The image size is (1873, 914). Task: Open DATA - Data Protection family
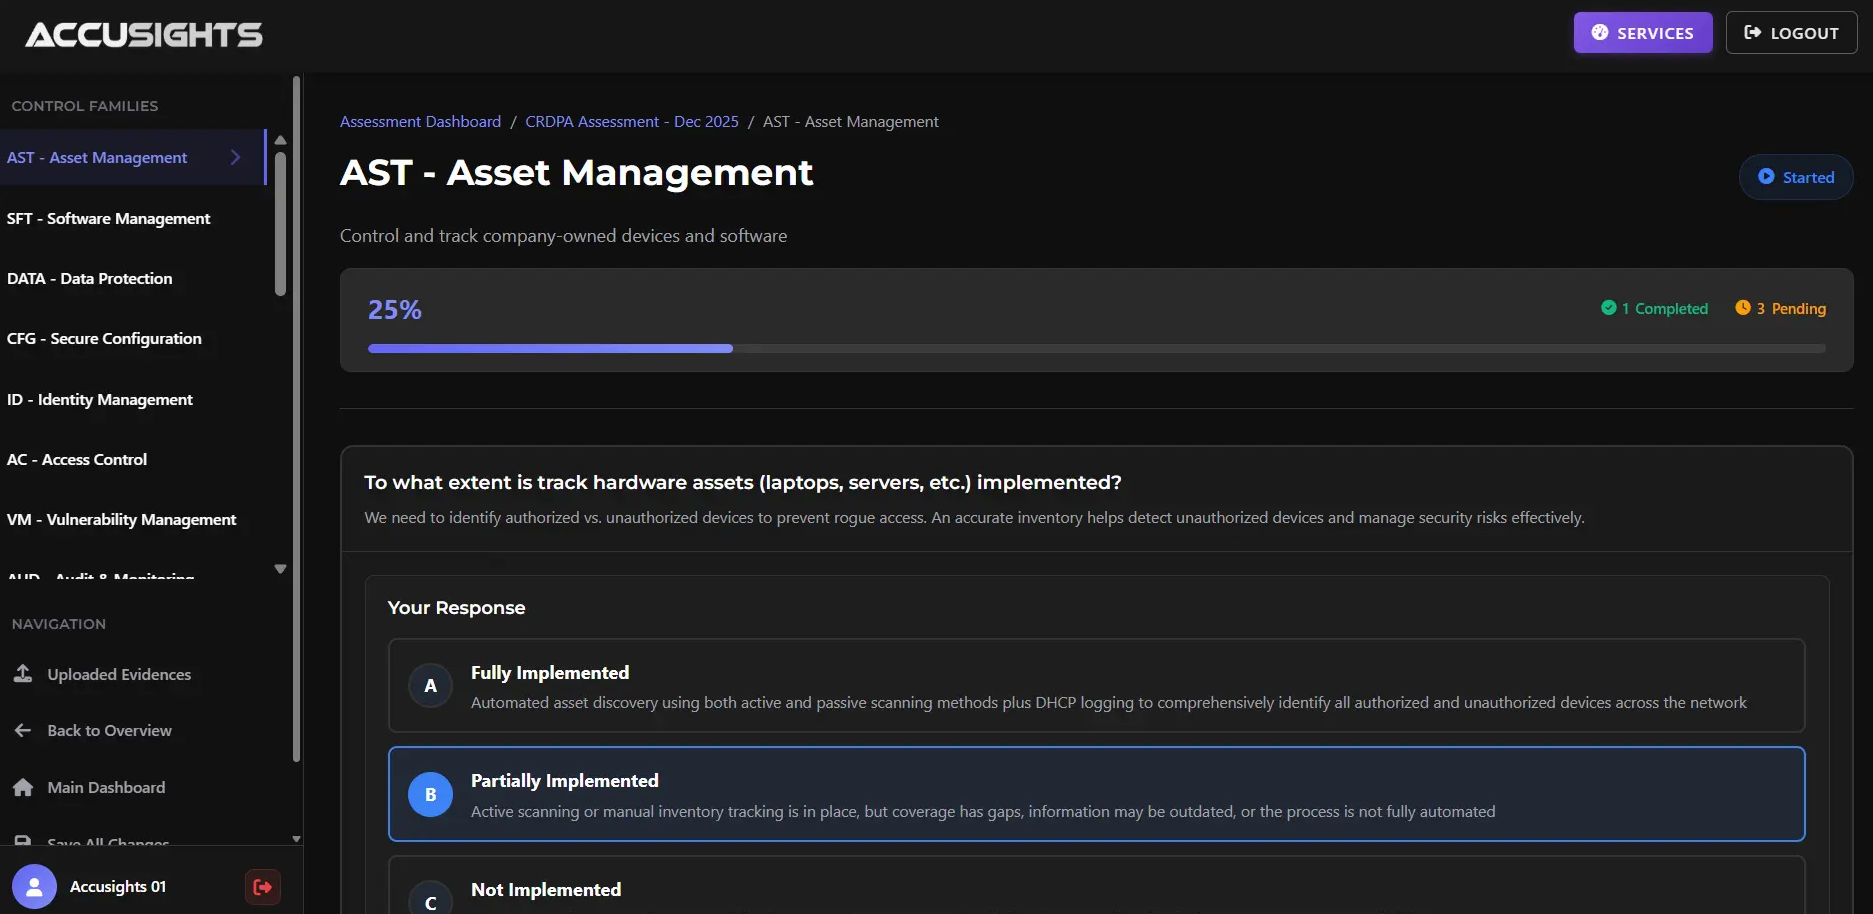pos(90,279)
